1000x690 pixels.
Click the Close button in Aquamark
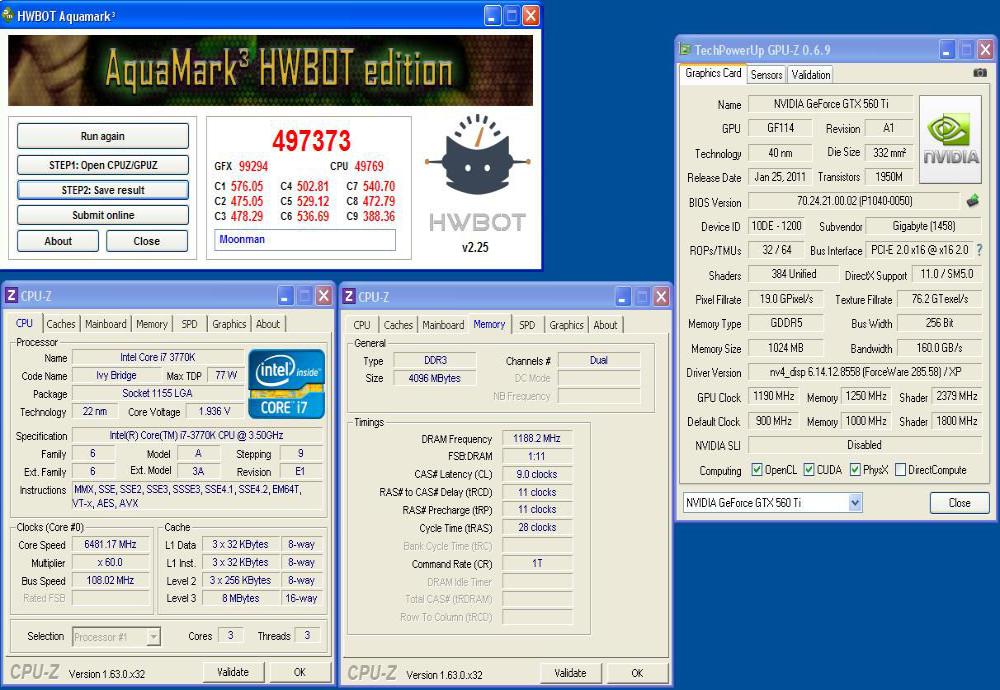(147, 241)
